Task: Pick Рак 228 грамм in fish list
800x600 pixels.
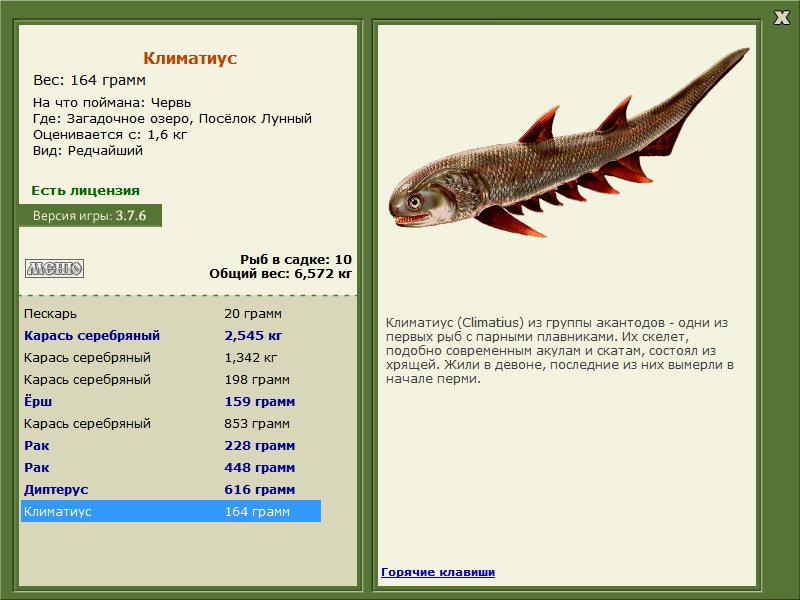Action: (x=171, y=445)
